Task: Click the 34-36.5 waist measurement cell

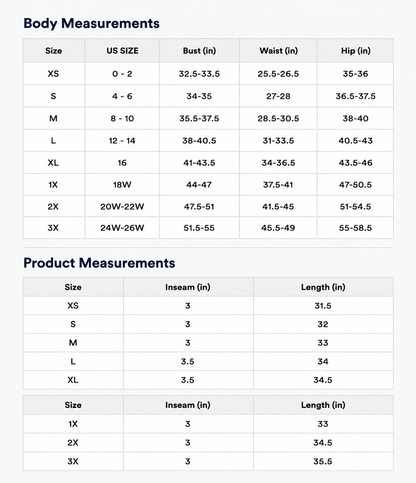Action: pyautogui.click(x=278, y=163)
